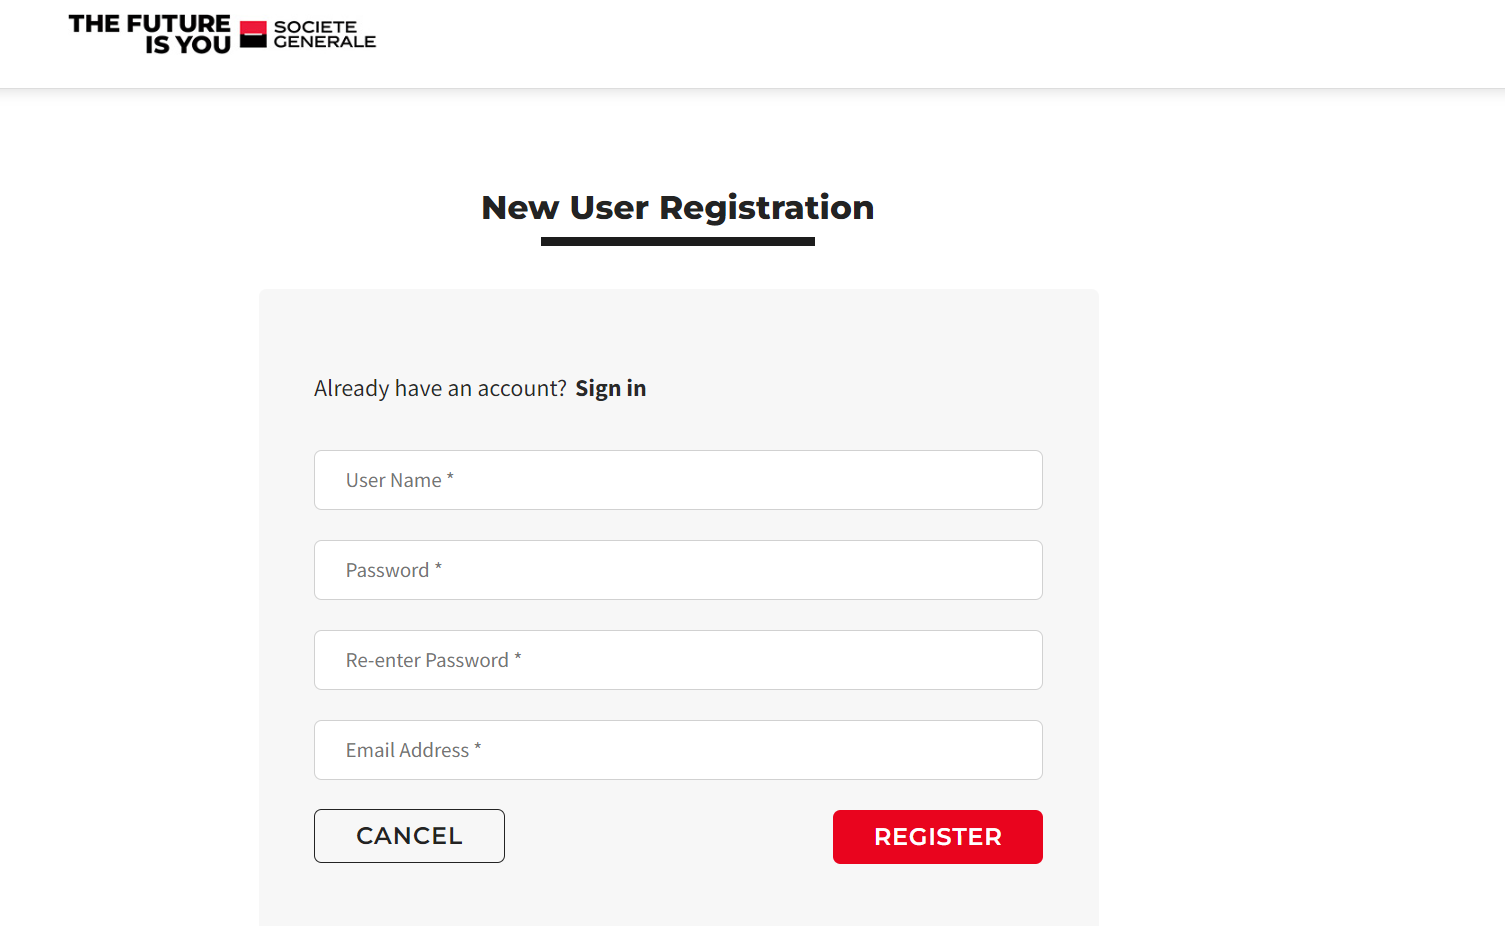1505x926 pixels.
Task: Activate the Email Address input box
Action: [x=678, y=750]
